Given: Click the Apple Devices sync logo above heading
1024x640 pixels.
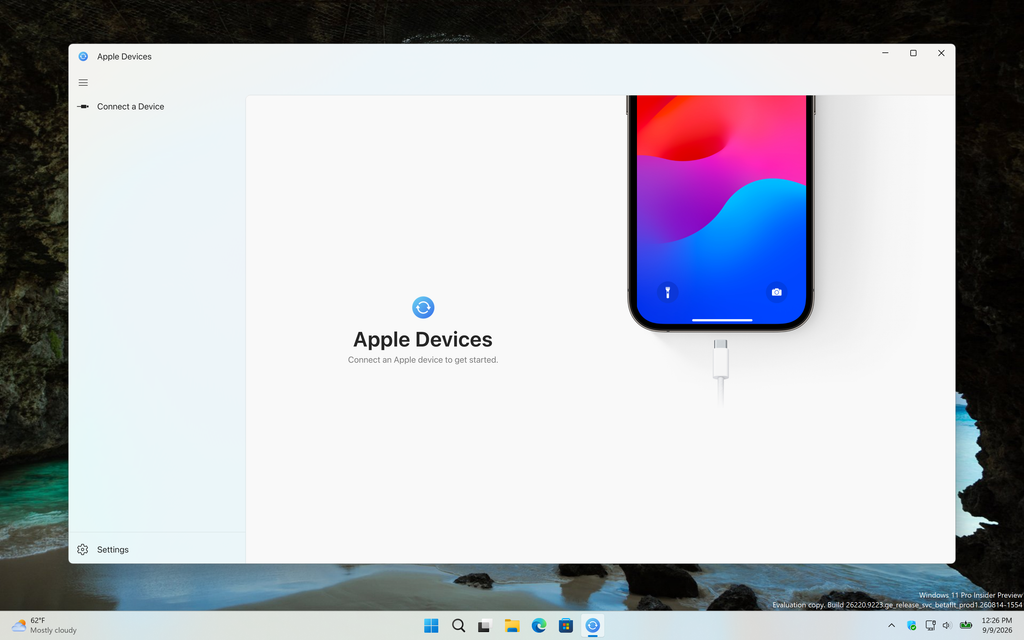Looking at the screenshot, I should (423, 307).
